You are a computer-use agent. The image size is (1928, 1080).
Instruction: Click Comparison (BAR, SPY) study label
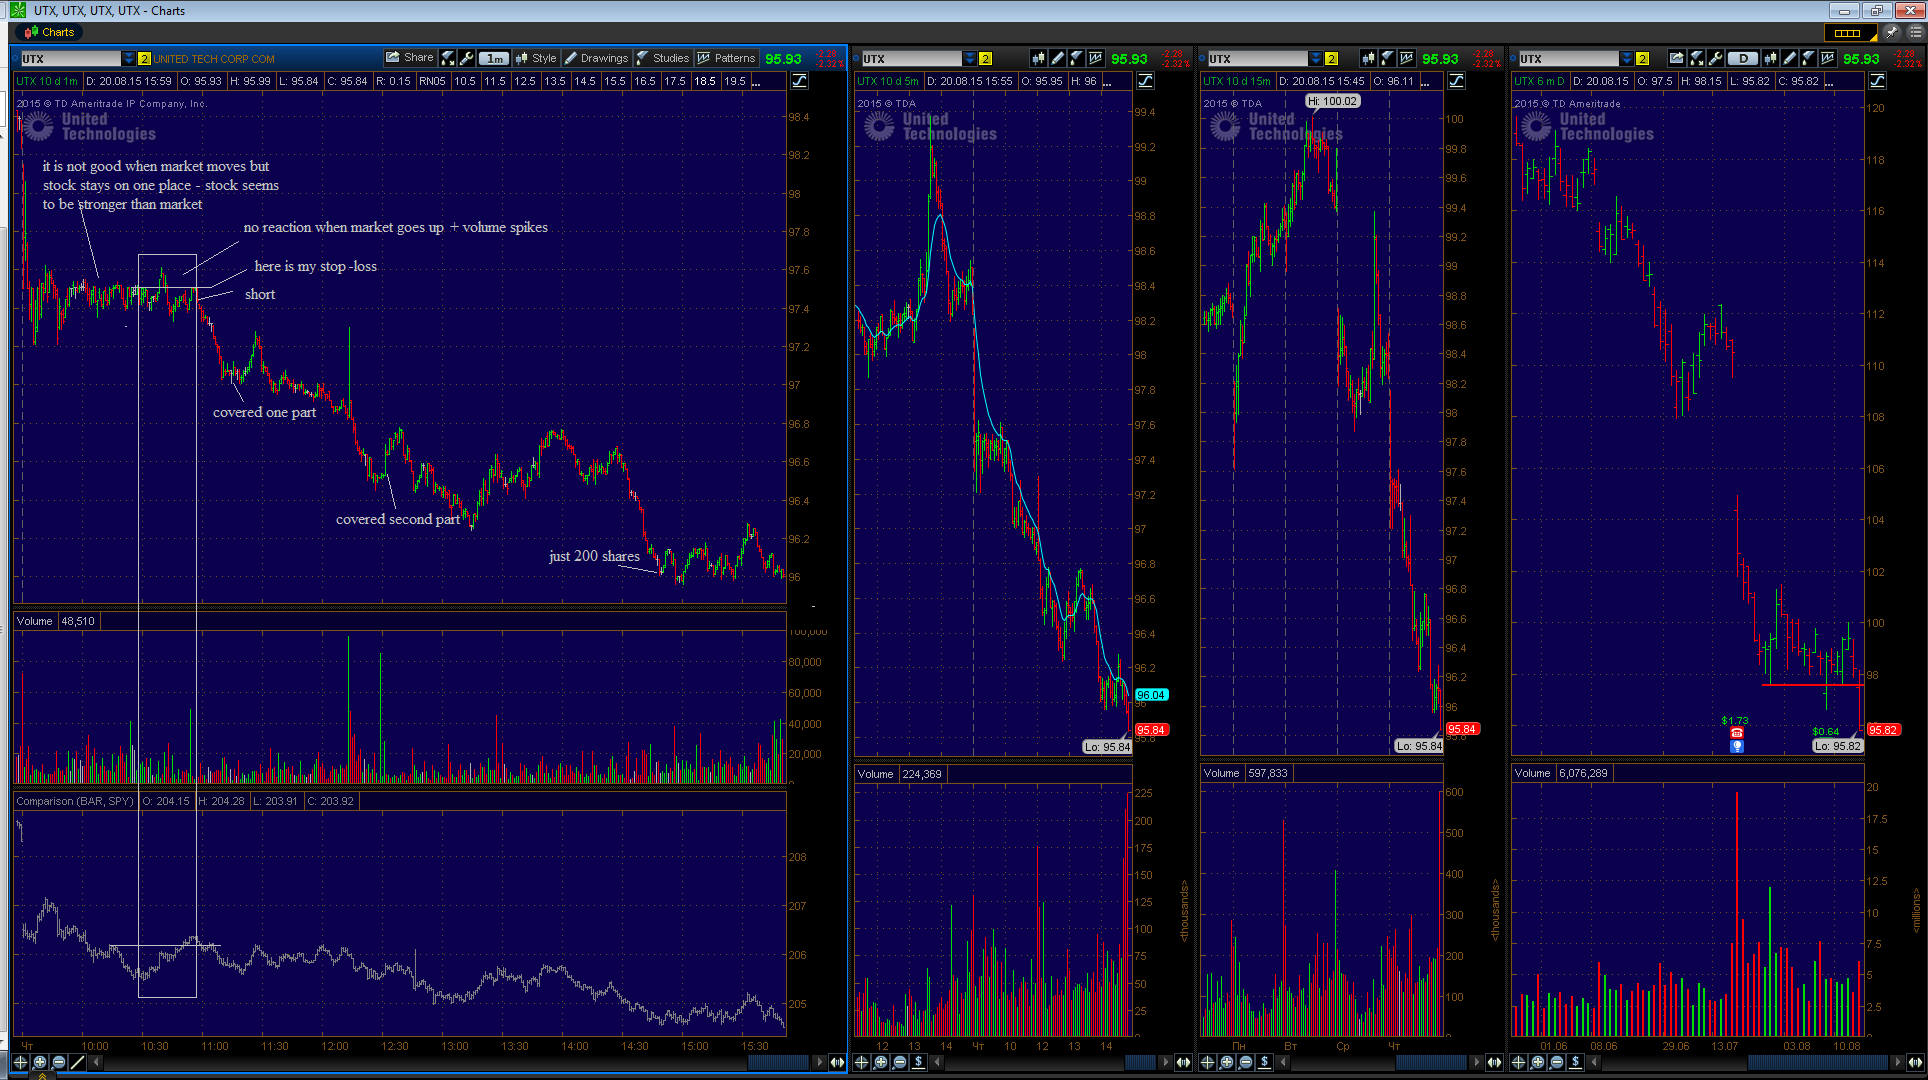pyautogui.click(x=75, y=801)
